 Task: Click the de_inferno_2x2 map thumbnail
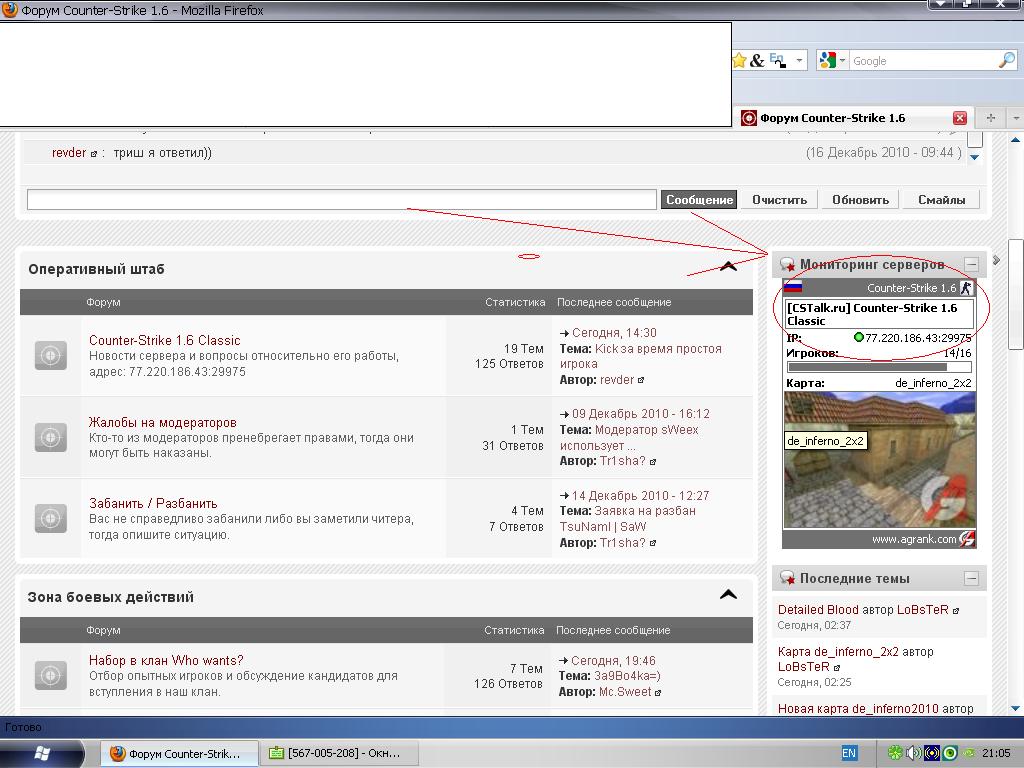pos(879,460)
